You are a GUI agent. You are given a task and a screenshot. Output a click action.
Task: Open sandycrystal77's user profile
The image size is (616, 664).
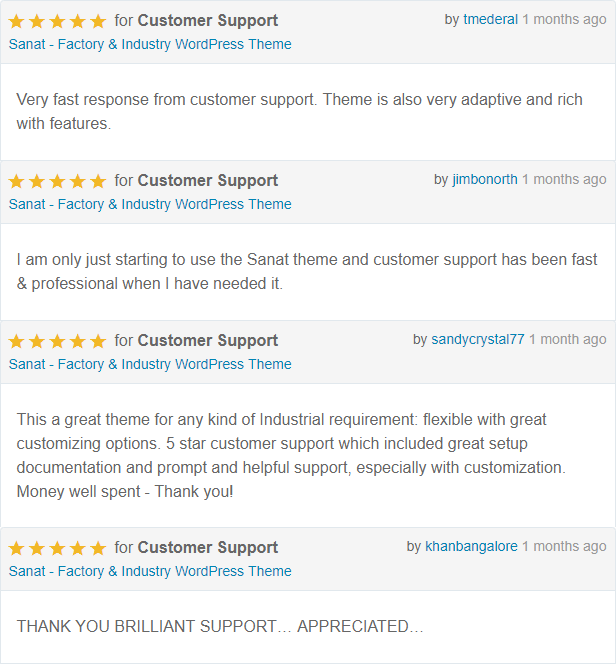tap(477, 340)
